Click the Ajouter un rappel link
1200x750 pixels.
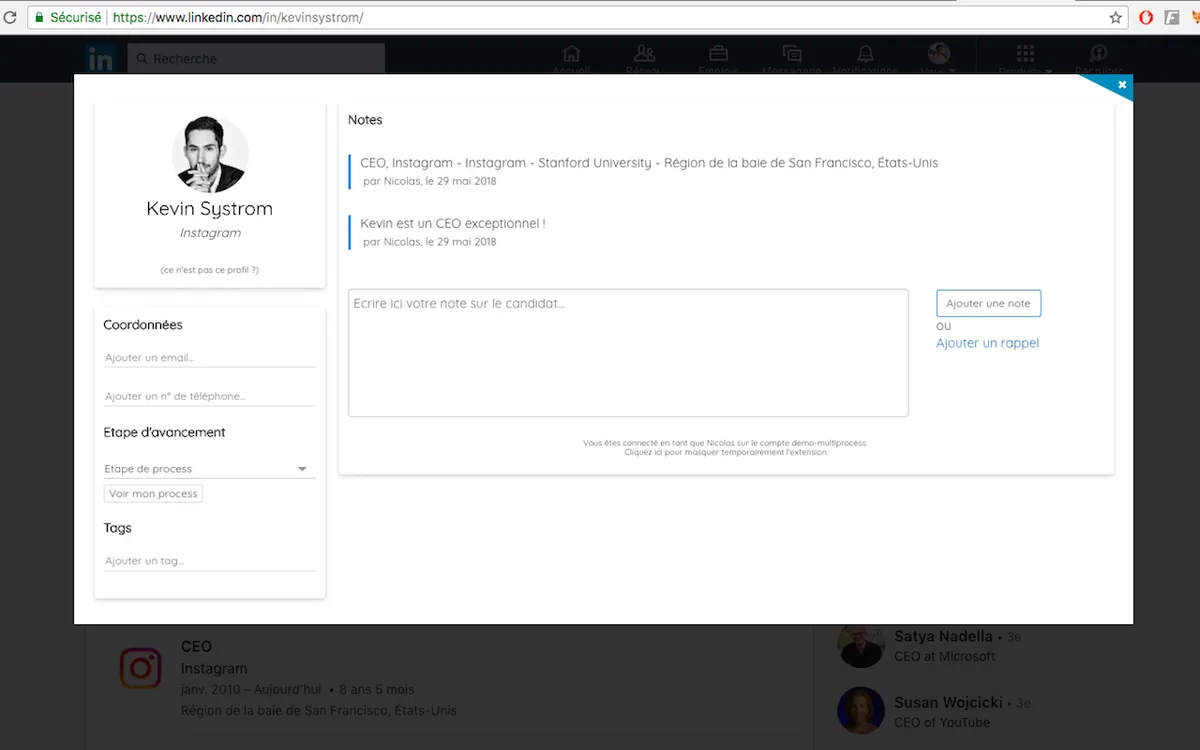(x=987, y=343)
